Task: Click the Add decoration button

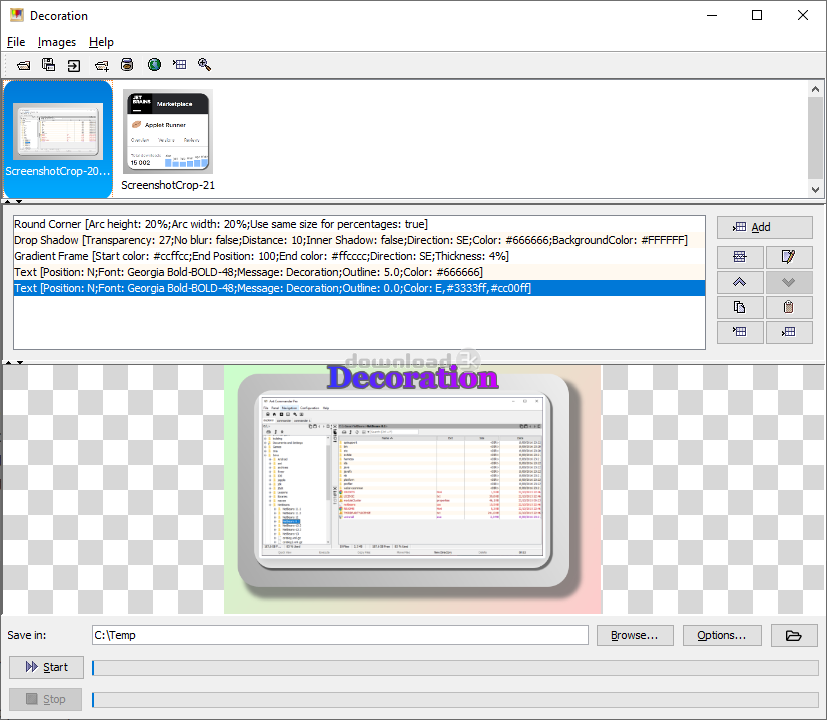Action: pyautogui.click(x=764, y=227)
